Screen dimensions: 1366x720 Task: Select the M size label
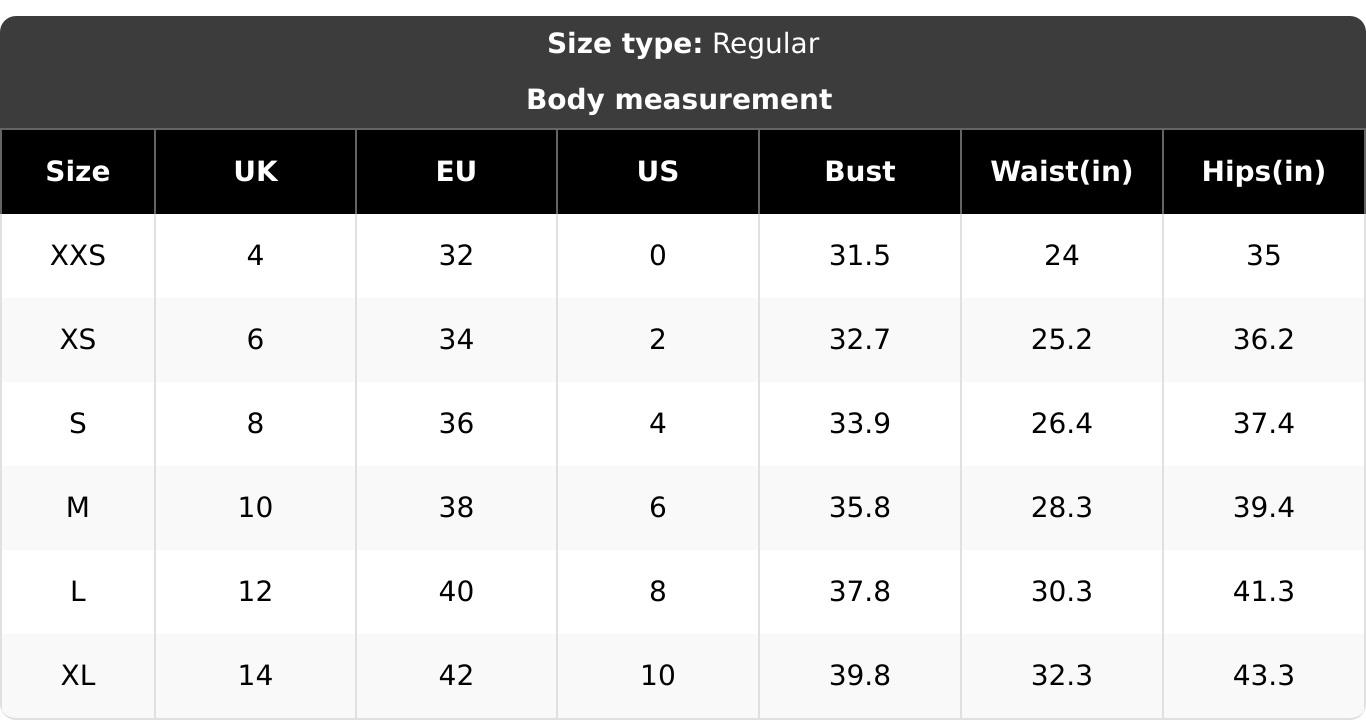[x=78, y=508]
